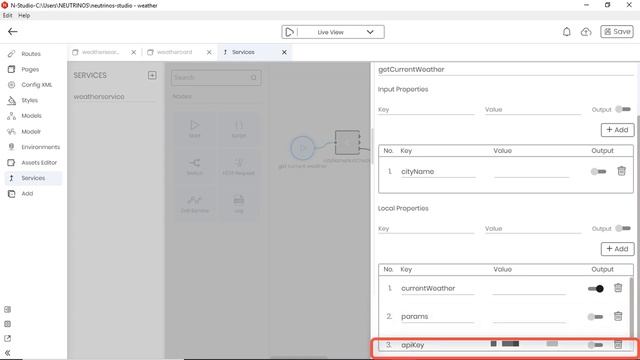The image size is (640, 360).
Task: Open the Live View dropdown chevron
Action: (370, 32)
